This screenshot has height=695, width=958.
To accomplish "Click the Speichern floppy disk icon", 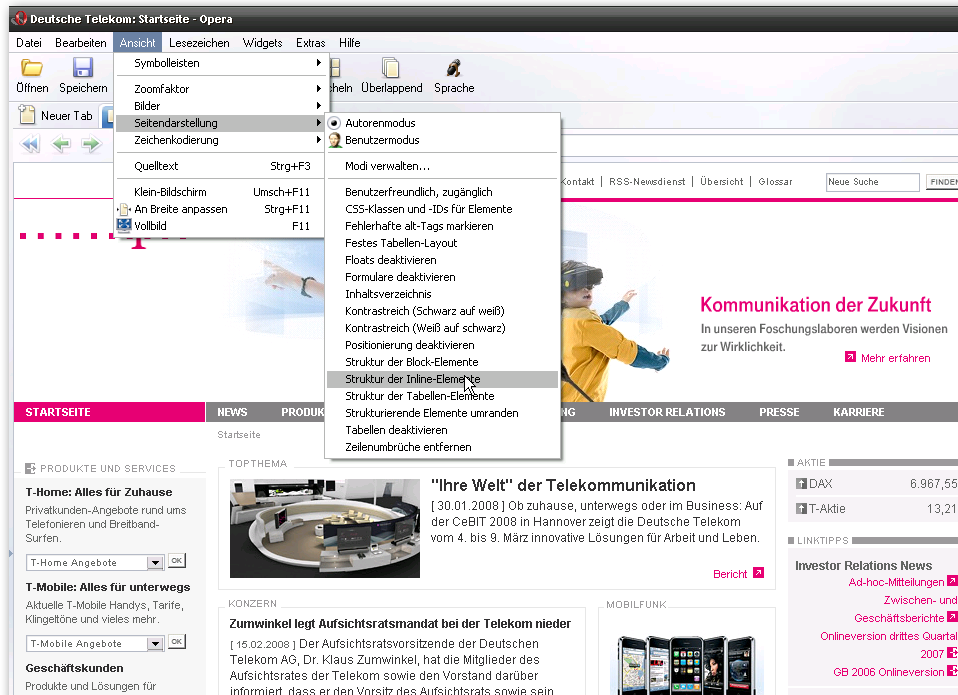I will click(x=82, y=68).
